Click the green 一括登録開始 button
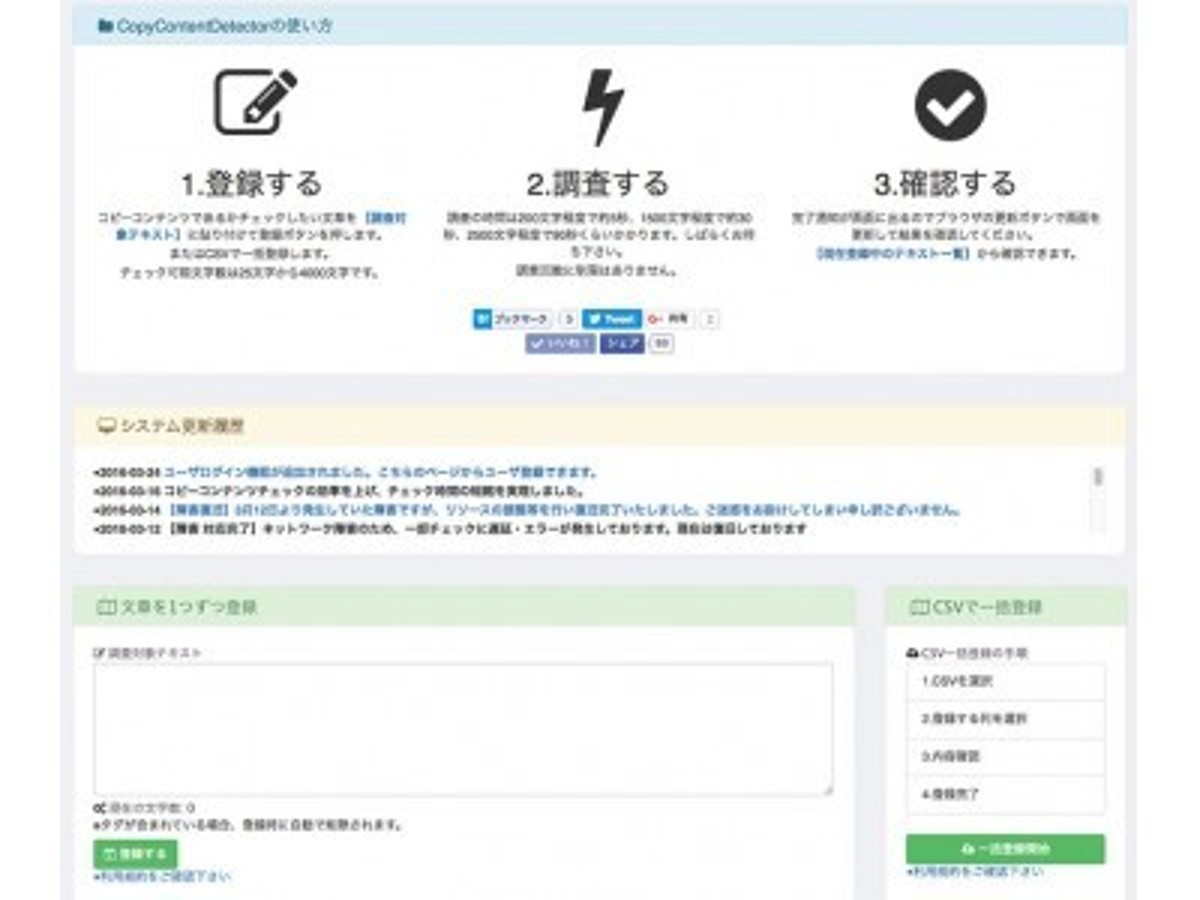This screenshot has height=900, width=1200. 1005,848
